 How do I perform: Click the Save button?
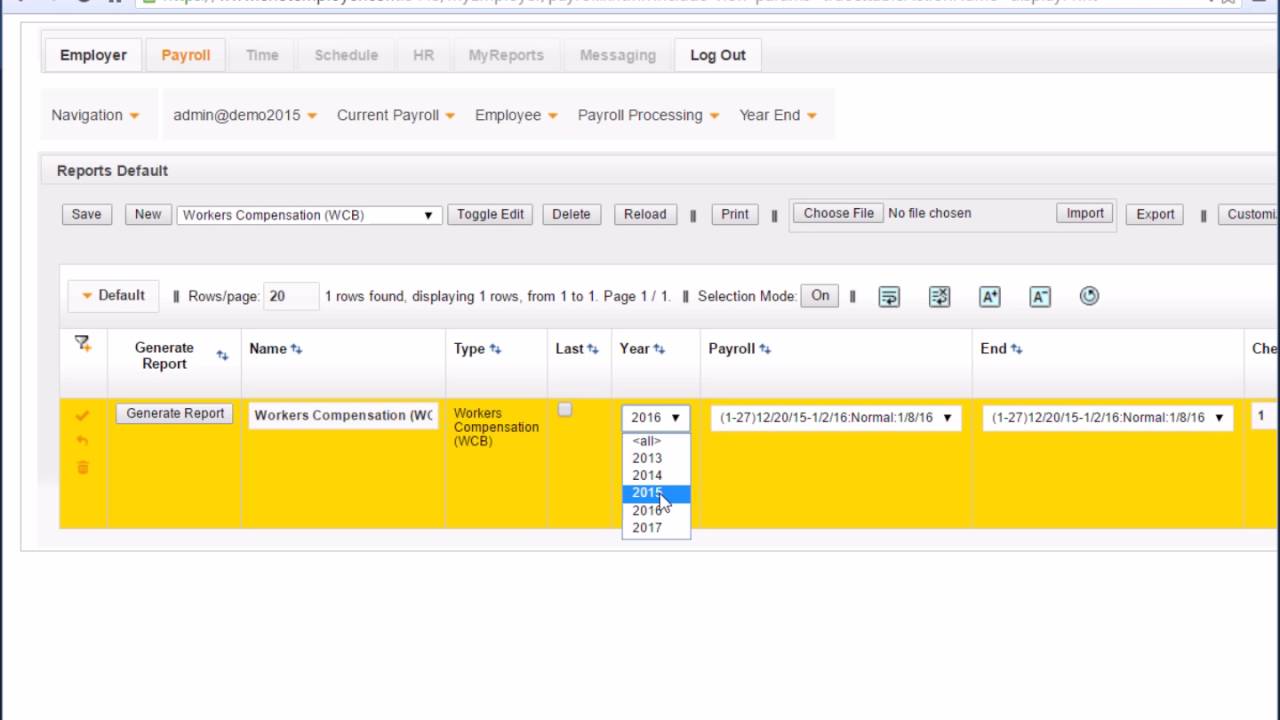pos(86,214)
